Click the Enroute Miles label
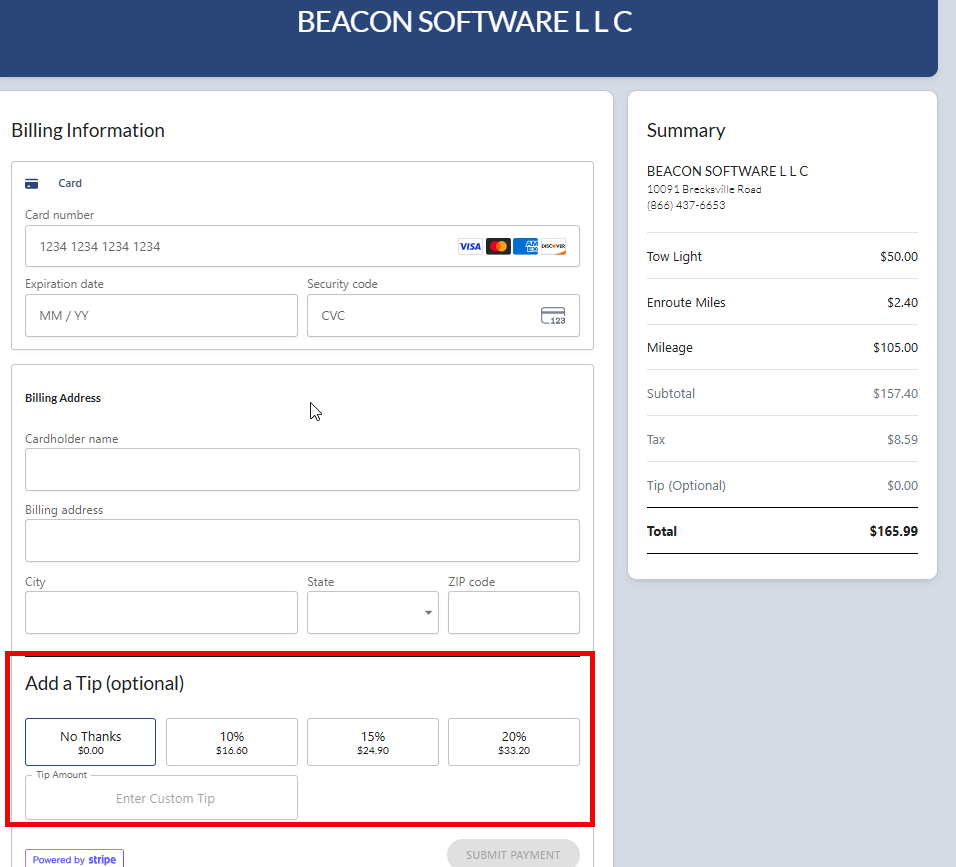The image size is (956, 867). [x=686, y=302]
